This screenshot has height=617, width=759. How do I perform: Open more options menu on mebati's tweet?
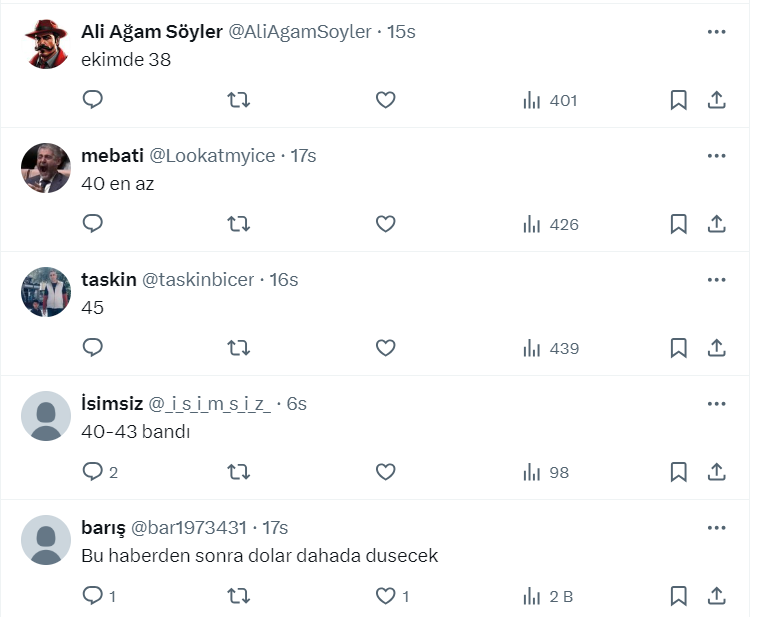[x=716, y=156]
